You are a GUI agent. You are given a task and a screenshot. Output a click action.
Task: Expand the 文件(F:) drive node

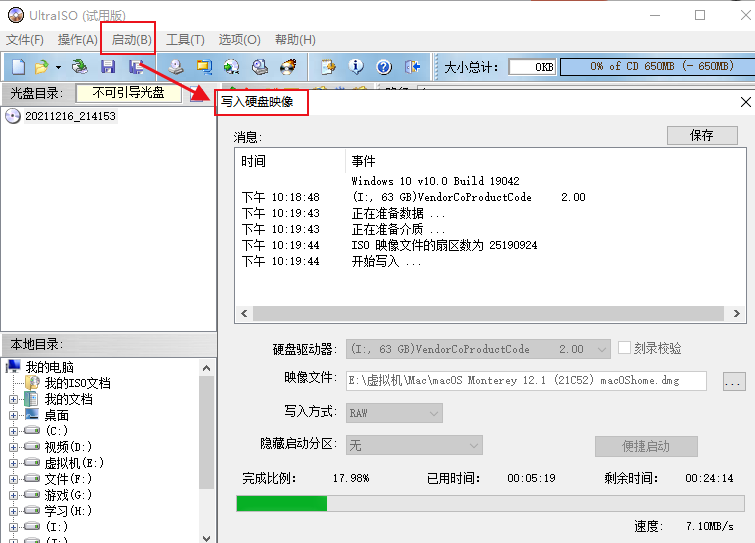click(13, 479)
